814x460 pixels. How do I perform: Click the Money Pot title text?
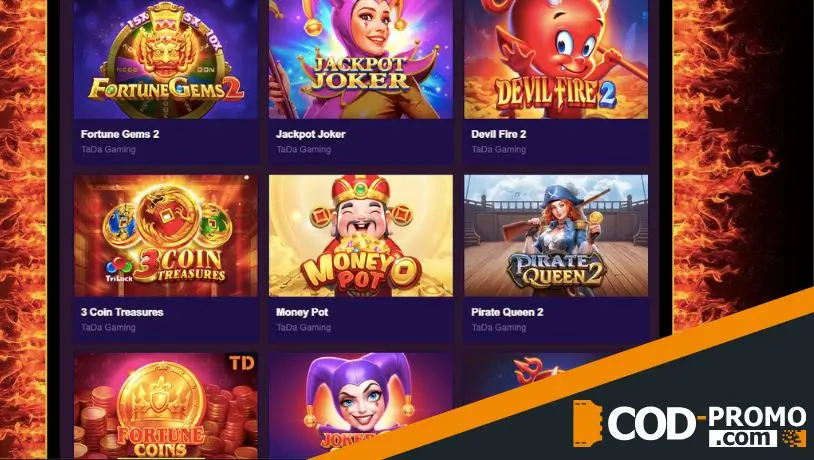[302, 312]
